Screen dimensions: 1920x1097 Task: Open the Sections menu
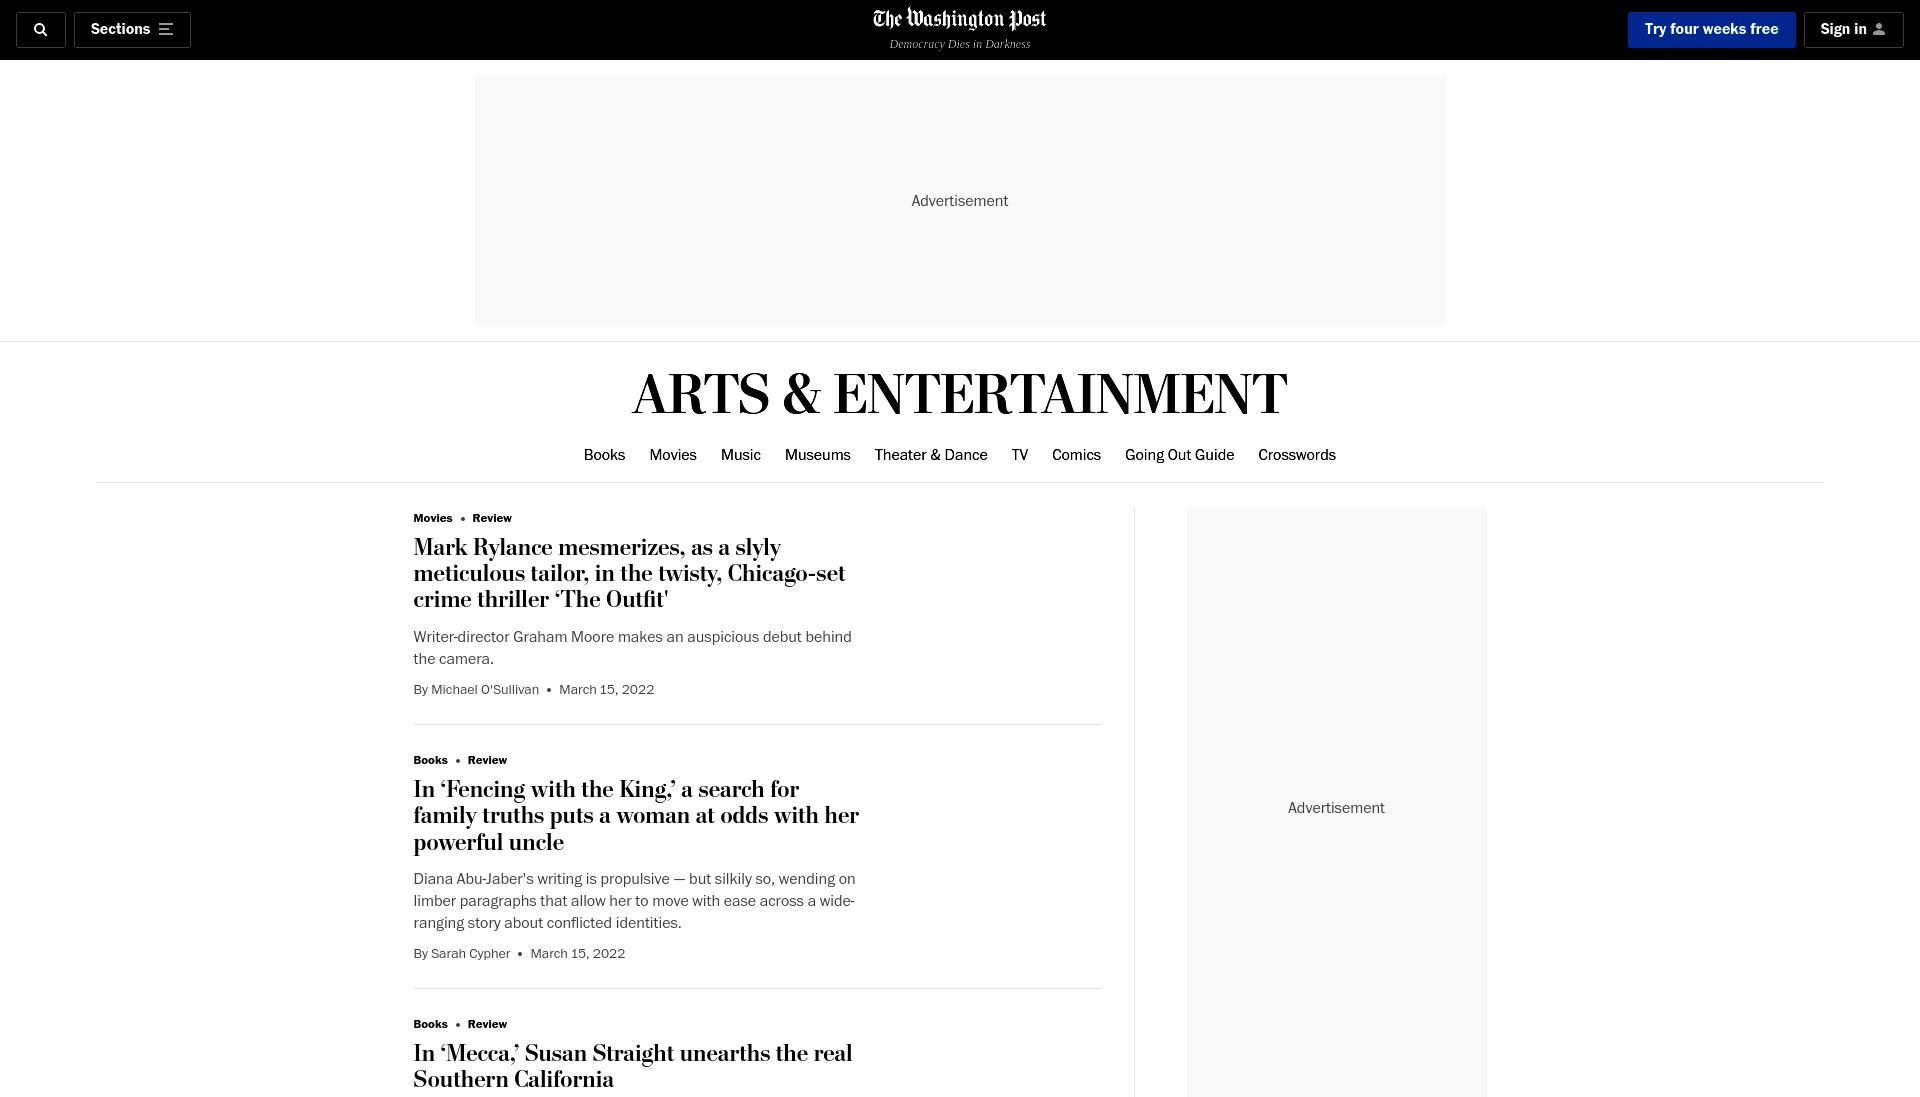[132, 30]
